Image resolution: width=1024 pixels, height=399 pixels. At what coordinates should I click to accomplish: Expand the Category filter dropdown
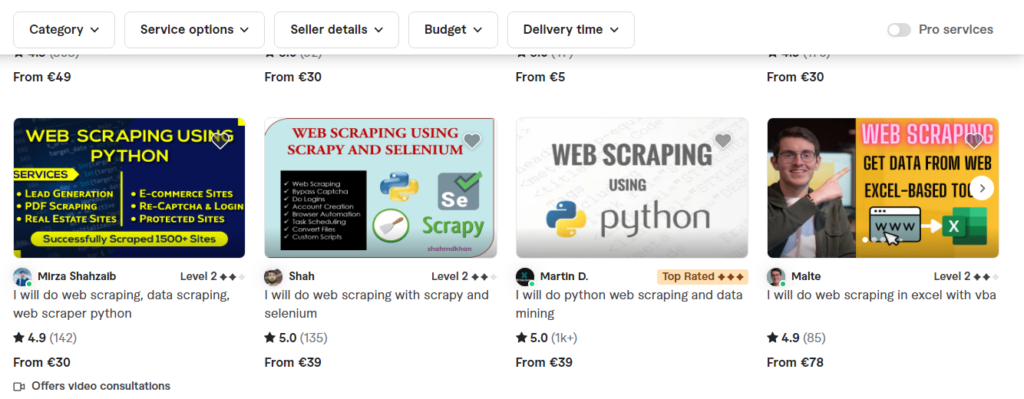pyautogui.click(x=64, y=30)
